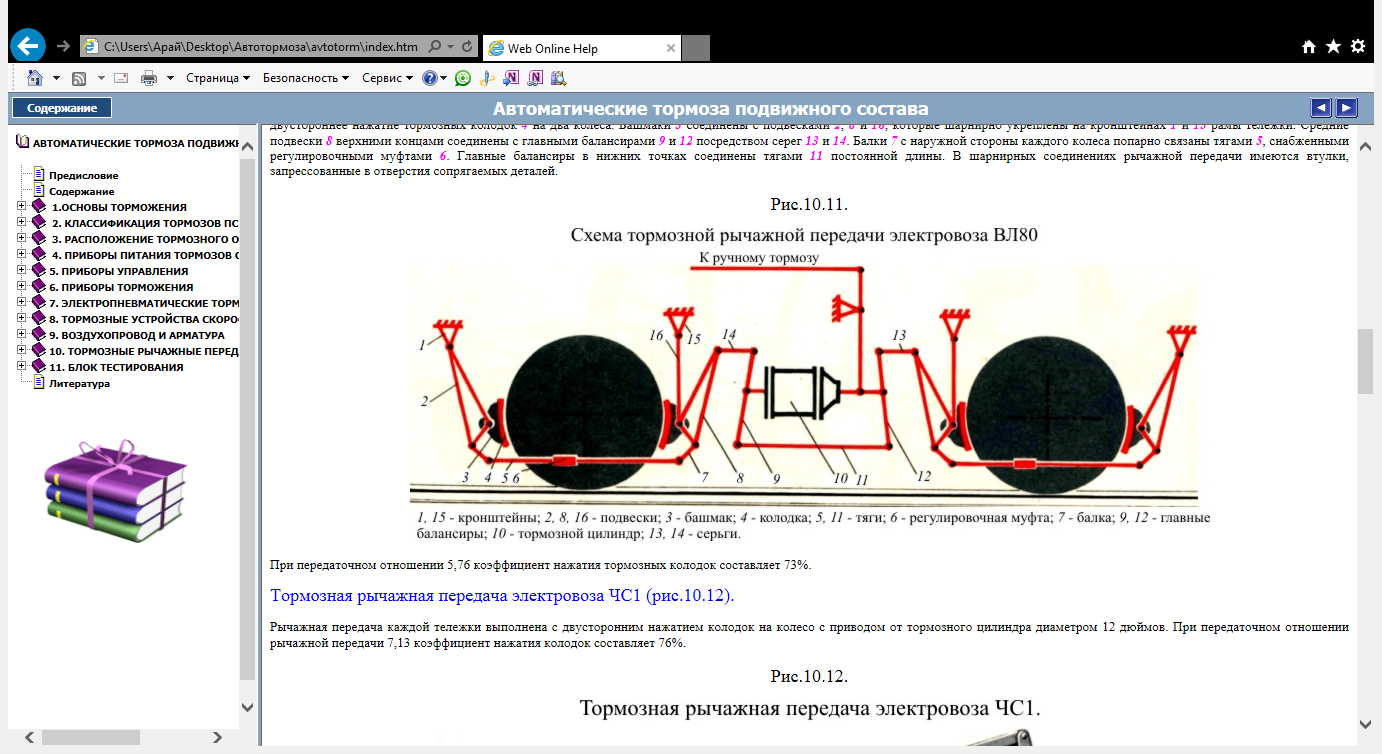Select 5. ПРИБОРЫ УПРАВЛЕНИЯ tree item
Screen dimensions: 1382x754
119,271
